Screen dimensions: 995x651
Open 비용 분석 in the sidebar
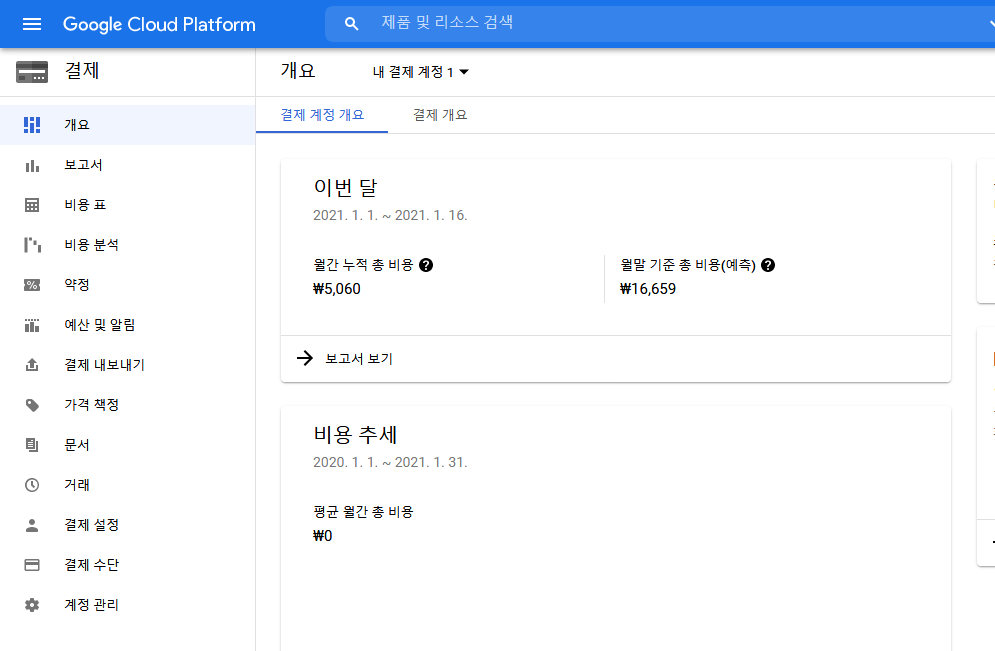point(91,245)
